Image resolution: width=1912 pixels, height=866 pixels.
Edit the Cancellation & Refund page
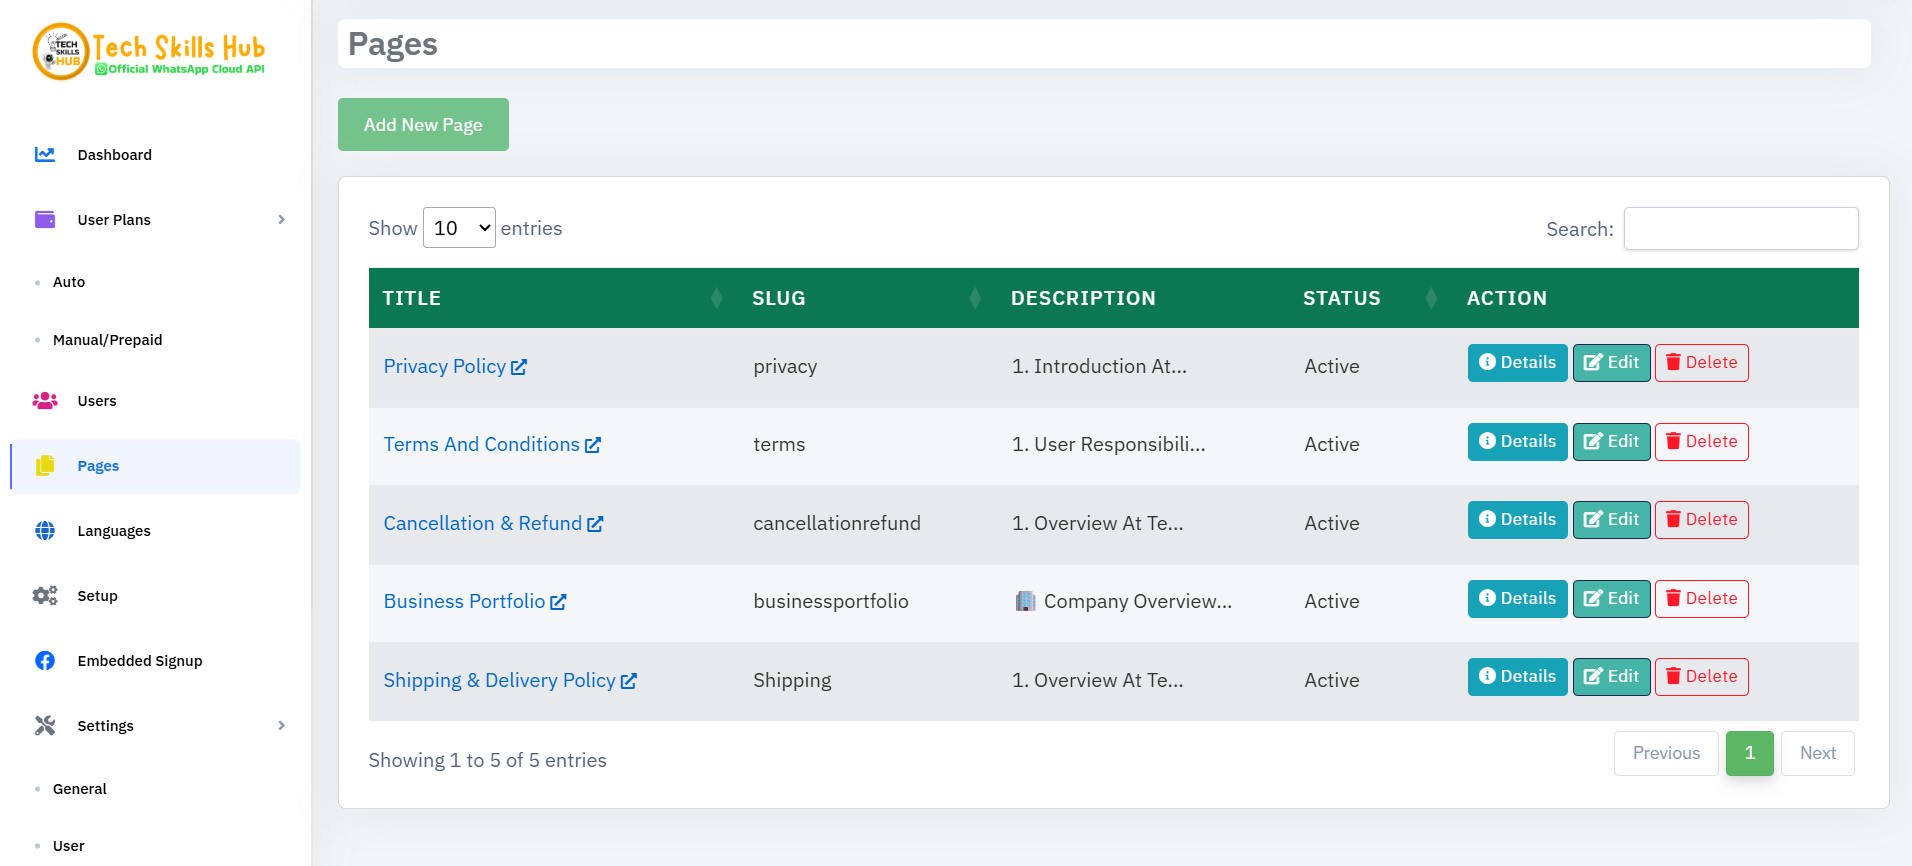[x=1611, y=520]
